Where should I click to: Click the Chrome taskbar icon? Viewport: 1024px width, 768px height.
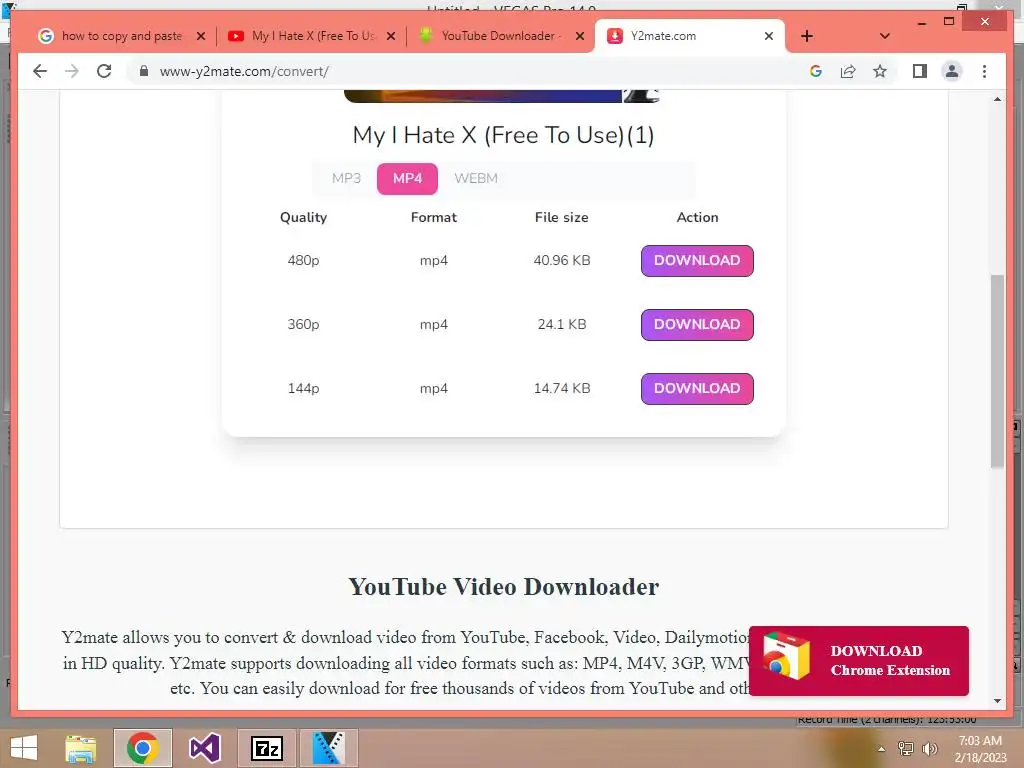143,748
